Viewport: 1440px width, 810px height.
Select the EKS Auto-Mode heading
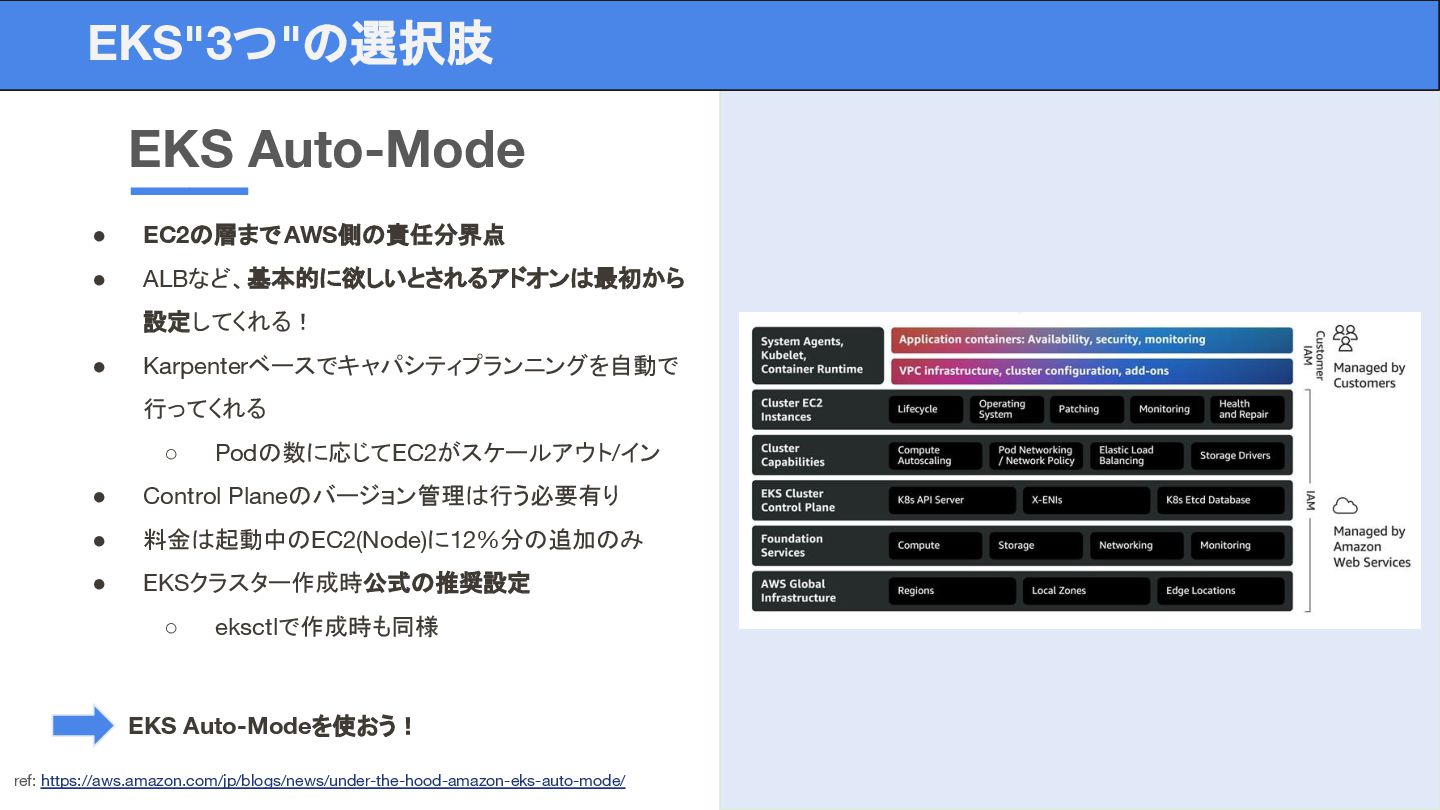click(x=327, y=149)
